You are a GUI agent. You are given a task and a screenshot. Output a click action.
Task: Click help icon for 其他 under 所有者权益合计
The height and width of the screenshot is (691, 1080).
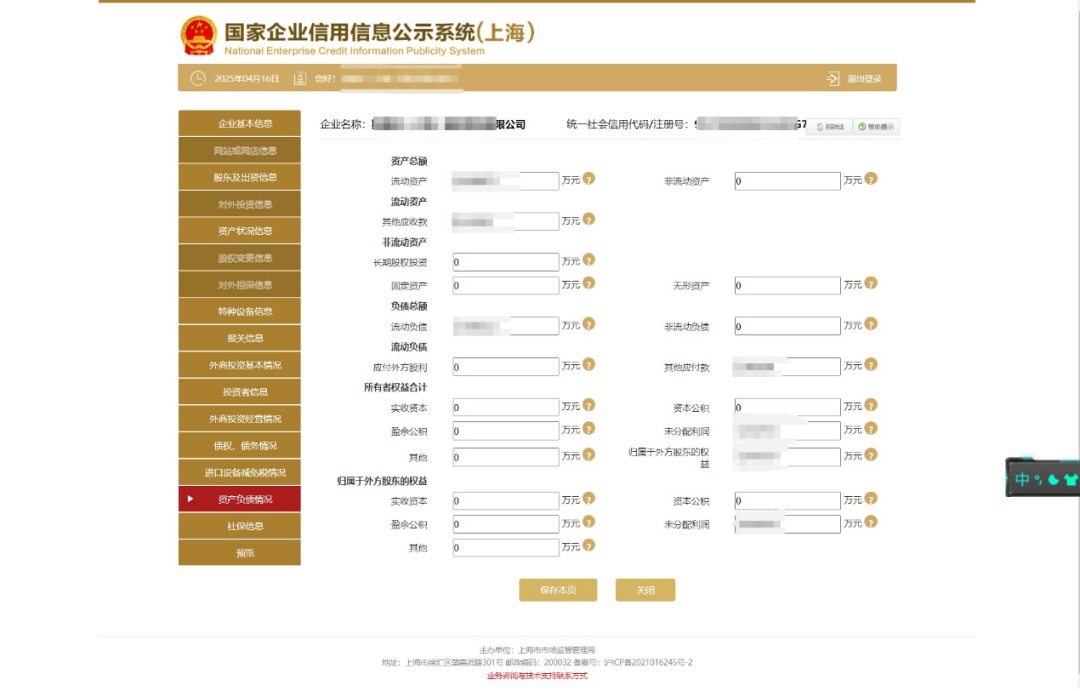[x=588, y=455]
